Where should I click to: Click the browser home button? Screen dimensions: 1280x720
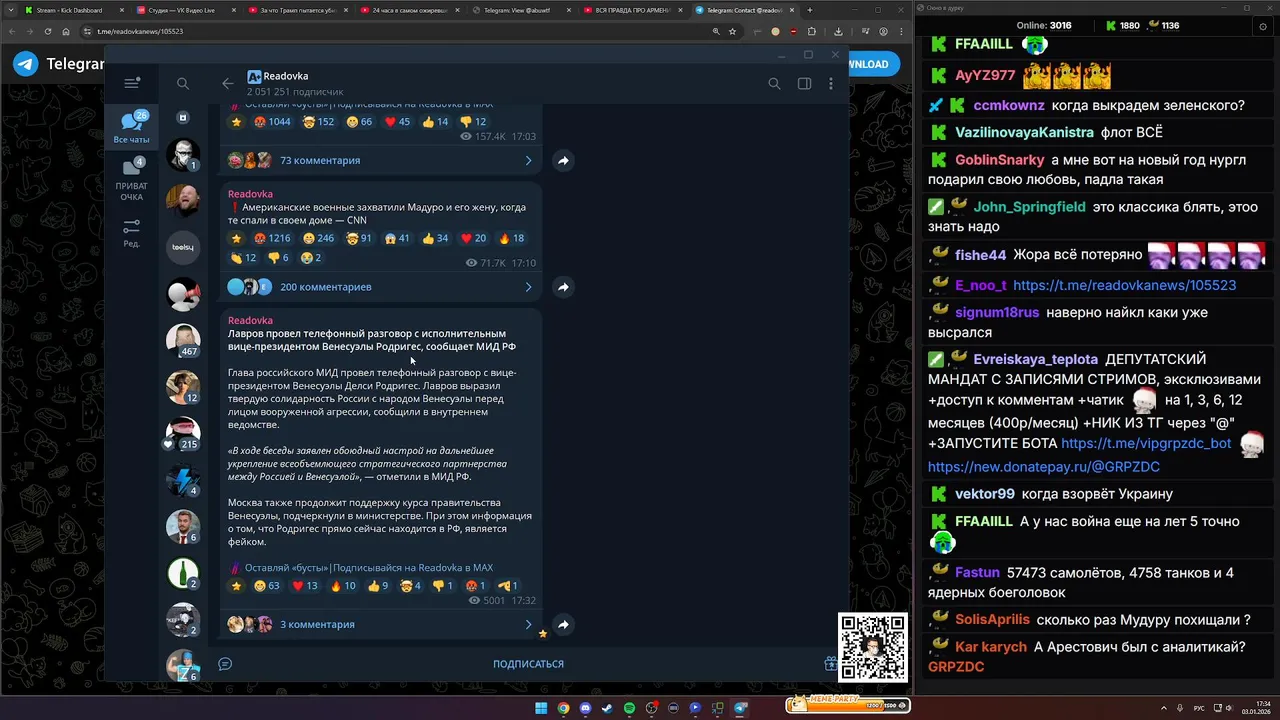[67, 31]
